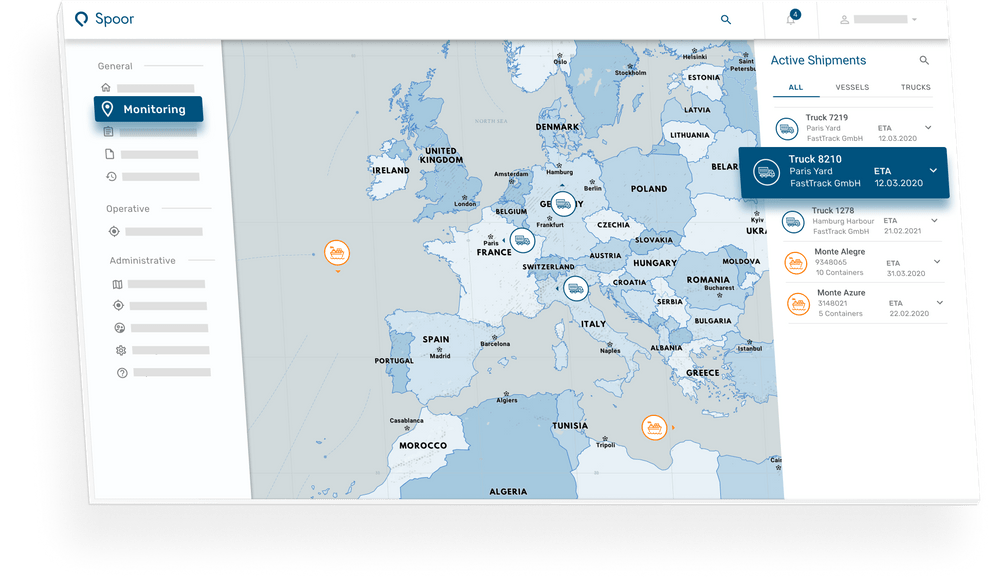Click the Operative section label
1000x581 pixels.
[x=128, y=209]
